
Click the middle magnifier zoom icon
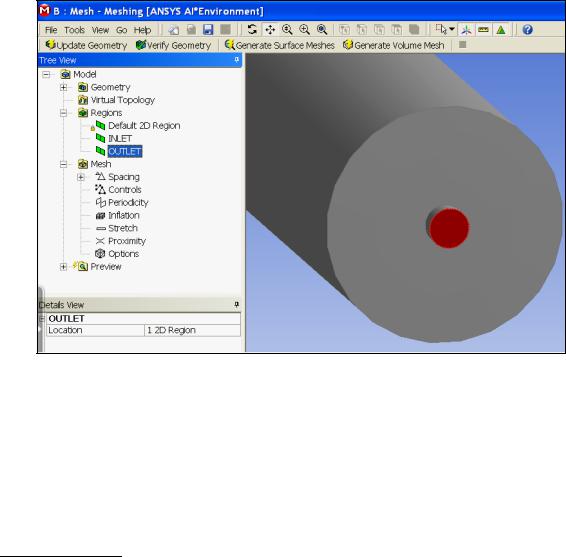click(x=305, y=30)
